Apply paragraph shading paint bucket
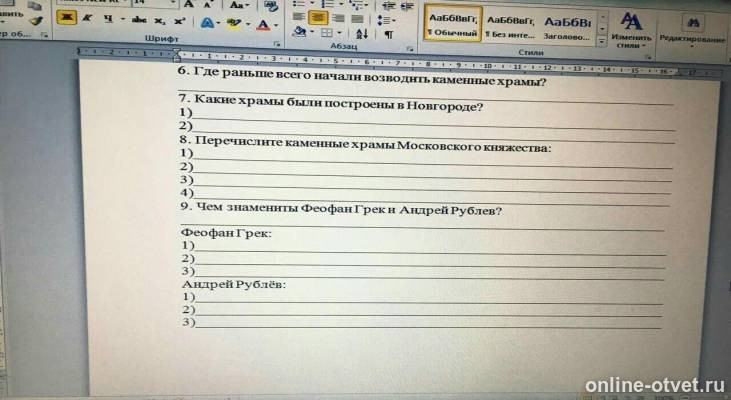The width and height of the screenshot is (731, 400). (300, 32)
